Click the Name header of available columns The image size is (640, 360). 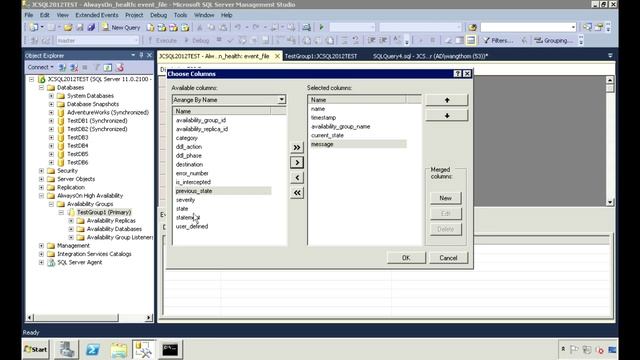[221, 111]
